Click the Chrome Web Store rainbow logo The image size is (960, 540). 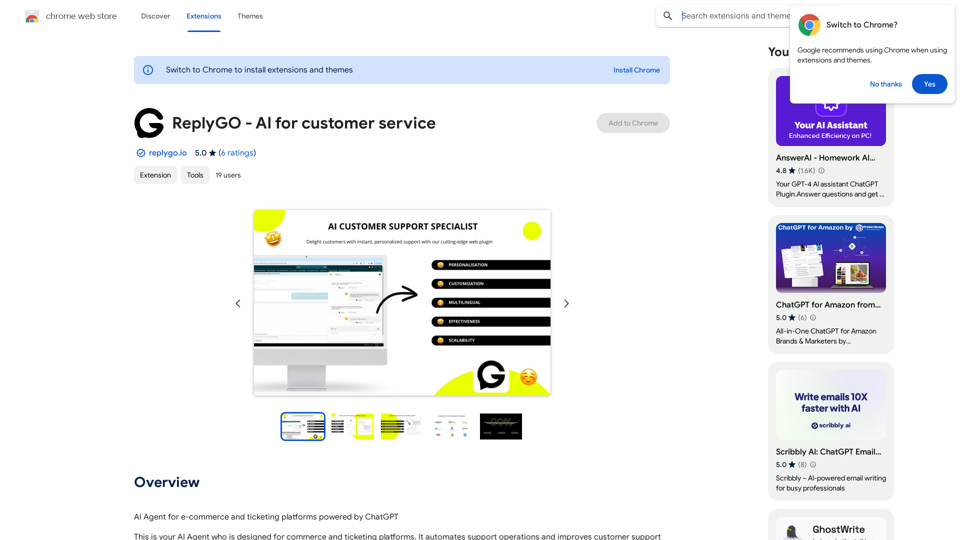[32, 17]
